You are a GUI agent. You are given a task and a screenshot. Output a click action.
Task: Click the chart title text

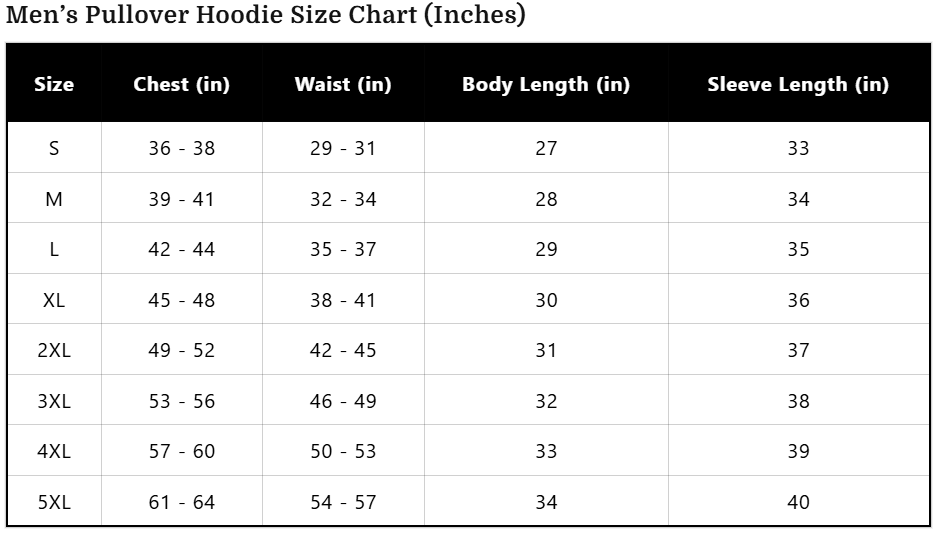pos(266,16)
